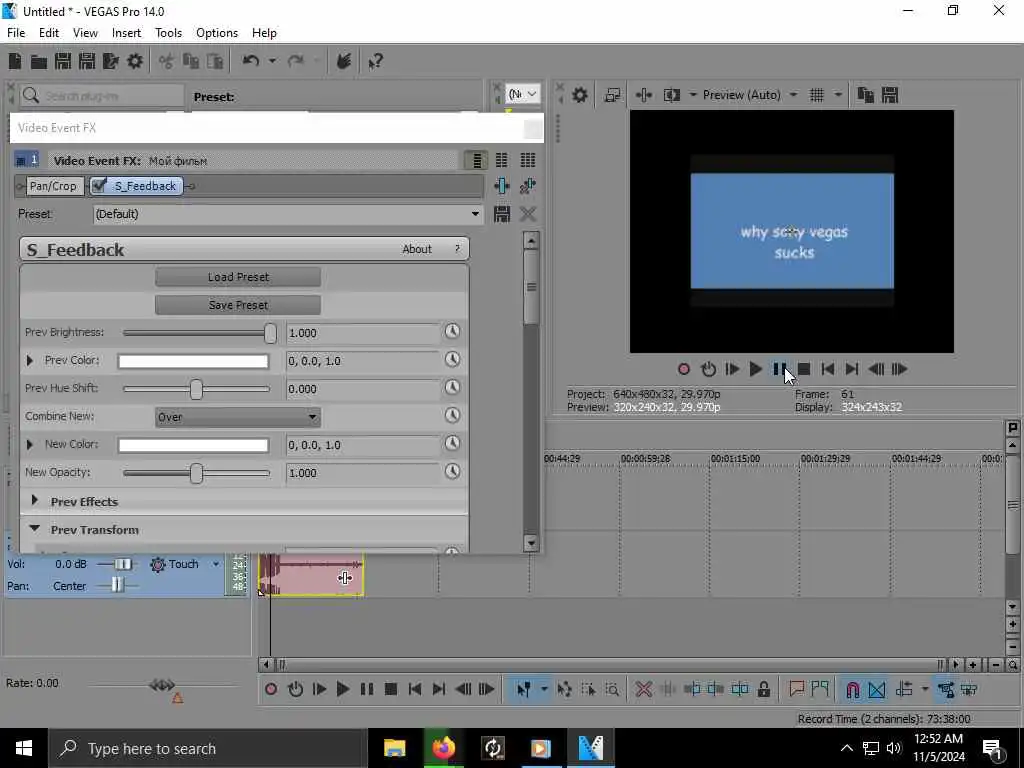This screenshot has width=1024, height=768.
Task: Click the S_Feedback question mark help button
Action: (457, 249)
